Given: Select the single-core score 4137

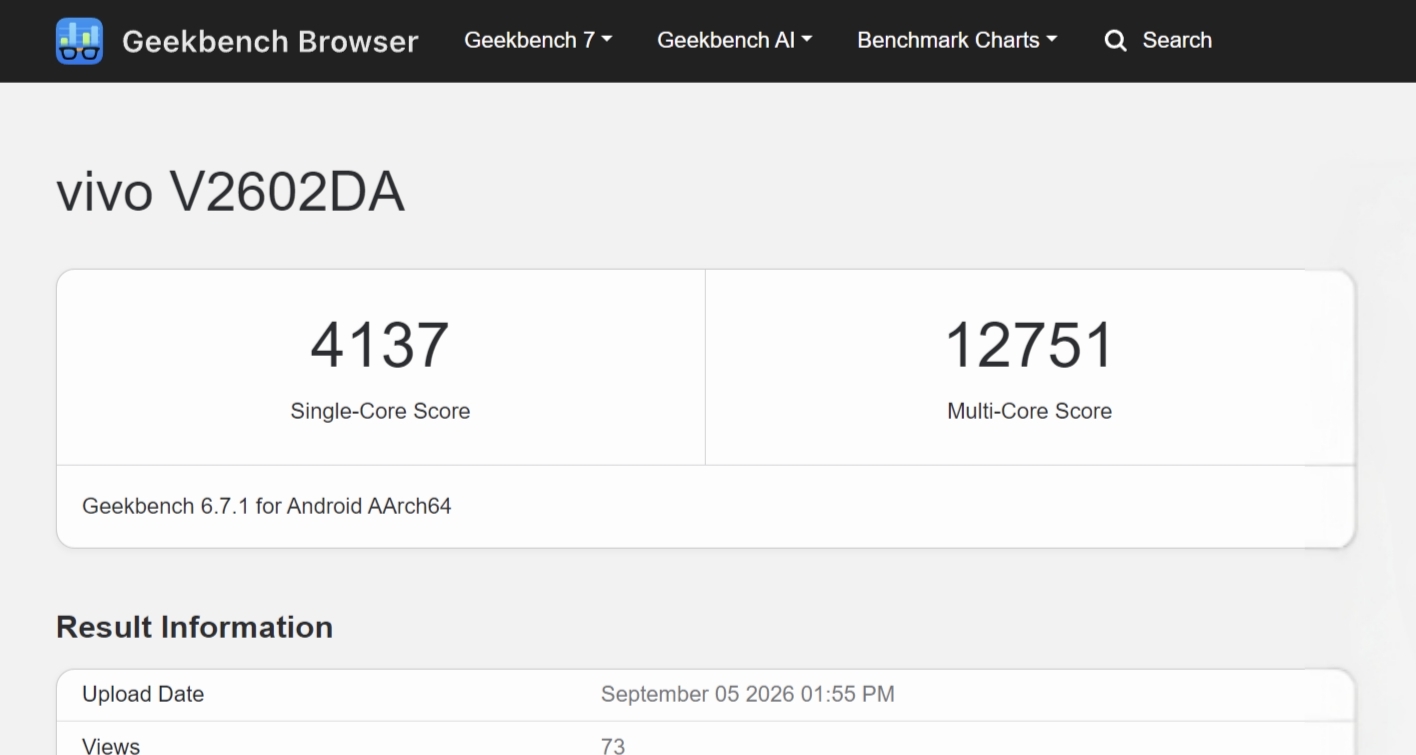Looking at the screenshot, I should point(380,345).
